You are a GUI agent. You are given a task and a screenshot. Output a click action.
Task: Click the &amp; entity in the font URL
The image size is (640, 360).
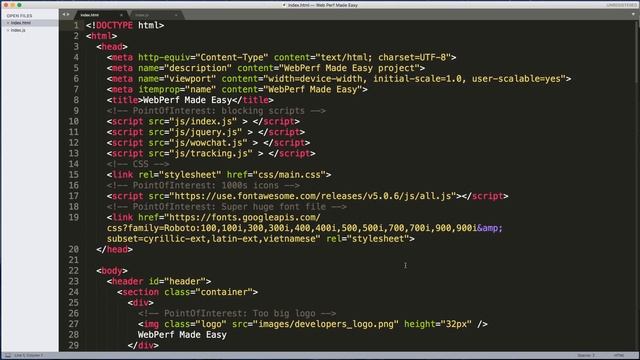pyautogui.click(x=490, y=228)
